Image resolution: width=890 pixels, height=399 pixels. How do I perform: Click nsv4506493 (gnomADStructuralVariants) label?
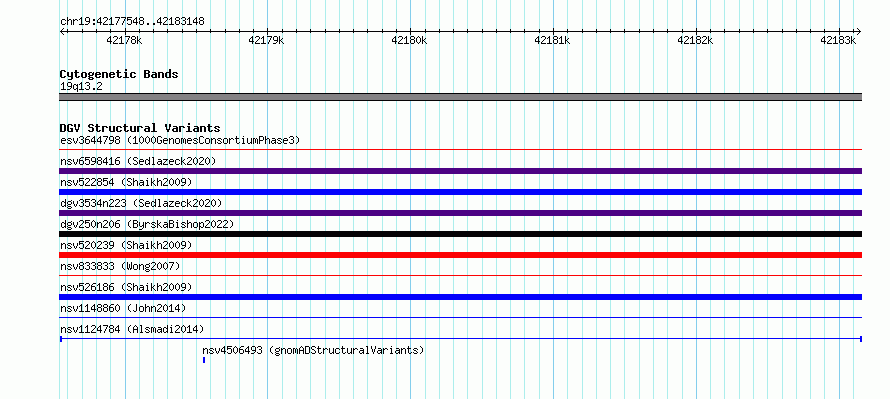(313, 350)
